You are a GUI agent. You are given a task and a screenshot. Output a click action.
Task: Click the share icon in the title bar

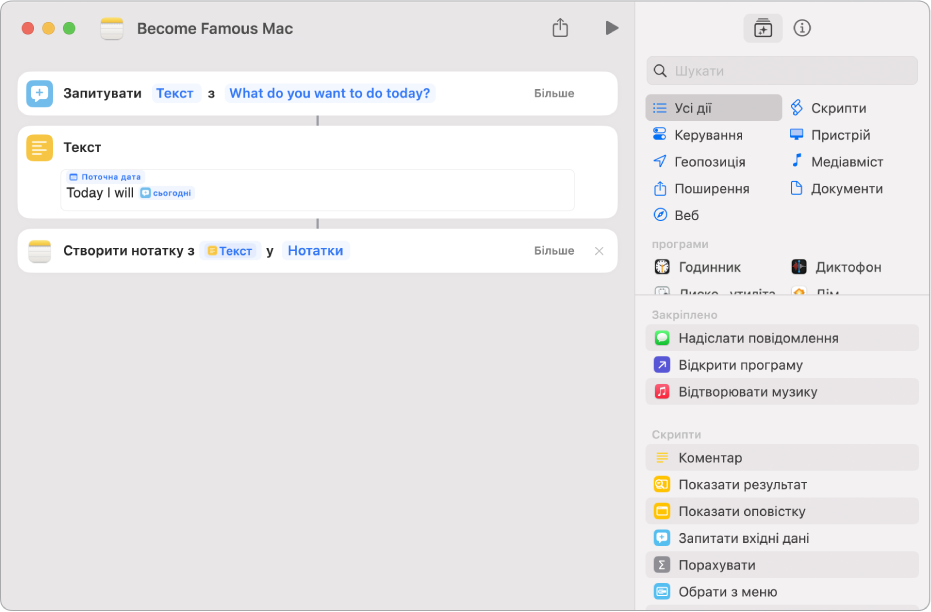pyautogui.click(x=560, y=27)
